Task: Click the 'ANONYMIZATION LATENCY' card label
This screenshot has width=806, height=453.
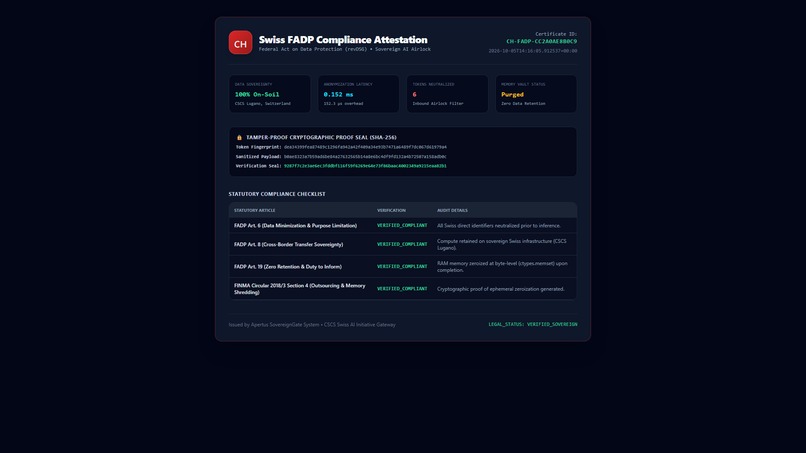Action: pos(348,84)
